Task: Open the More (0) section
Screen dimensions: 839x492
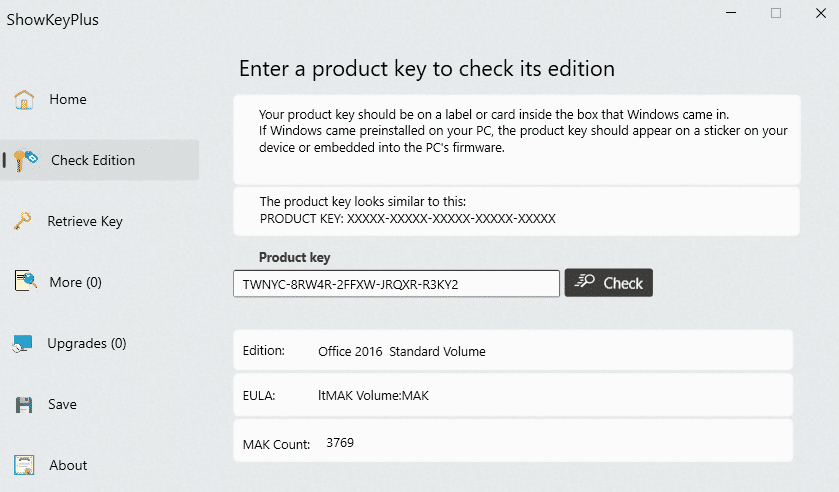Action: click(76, 282)
